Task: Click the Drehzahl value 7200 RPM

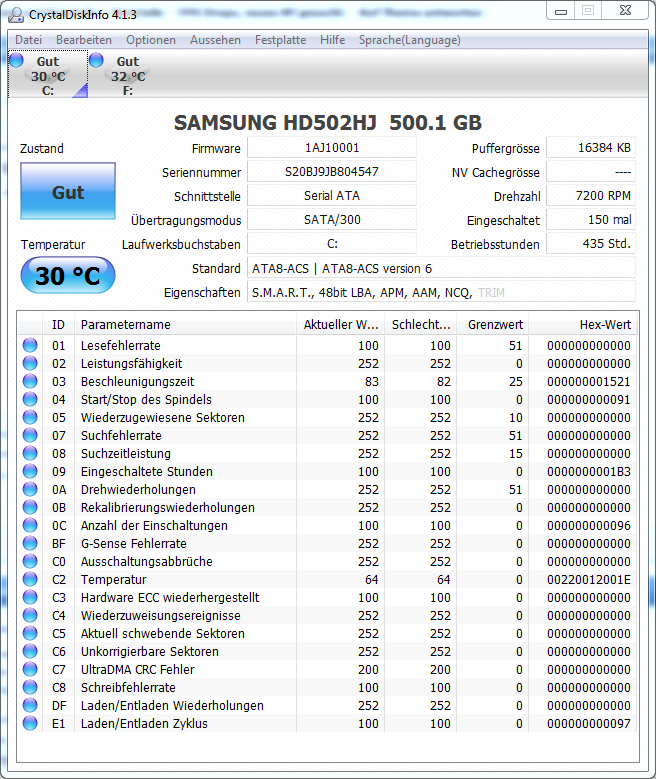Action: pos(591,196)
